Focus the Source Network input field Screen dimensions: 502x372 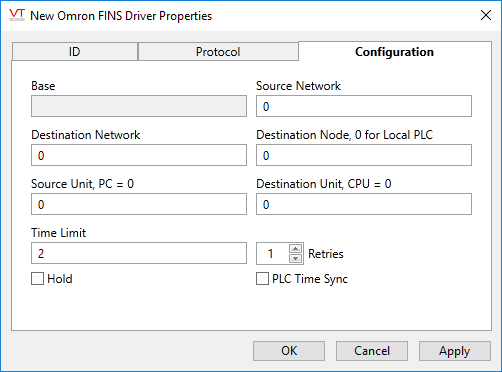[x=364, y=106]
